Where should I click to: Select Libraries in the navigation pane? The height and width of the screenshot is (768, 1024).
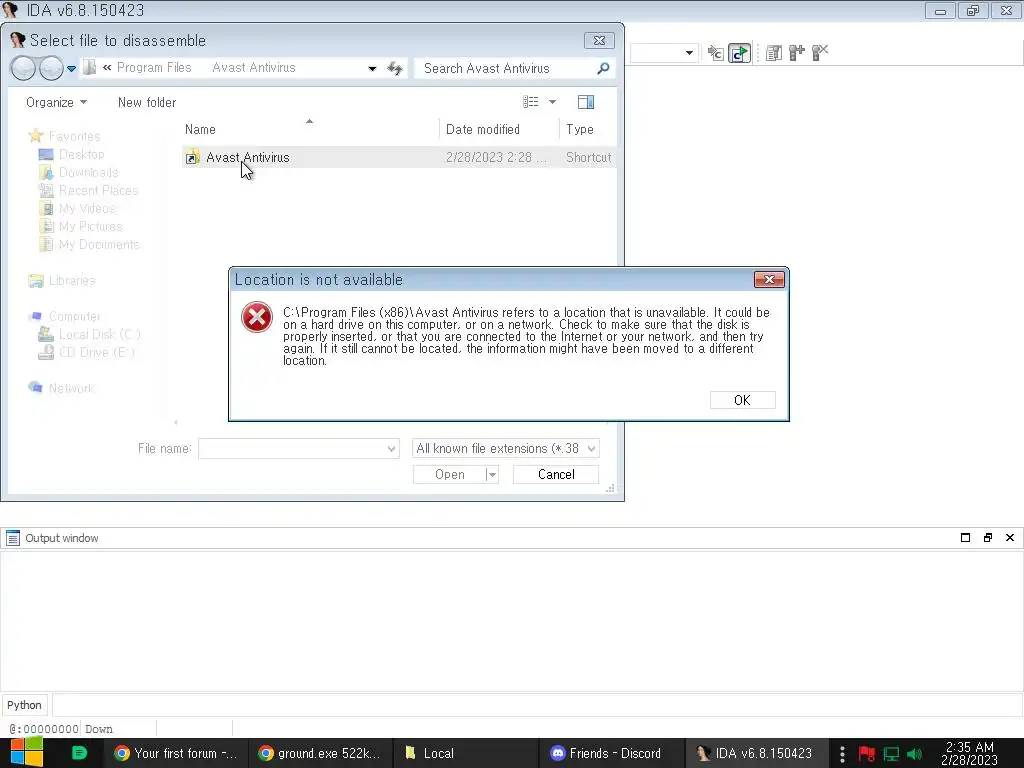click(x=62, y=281)
